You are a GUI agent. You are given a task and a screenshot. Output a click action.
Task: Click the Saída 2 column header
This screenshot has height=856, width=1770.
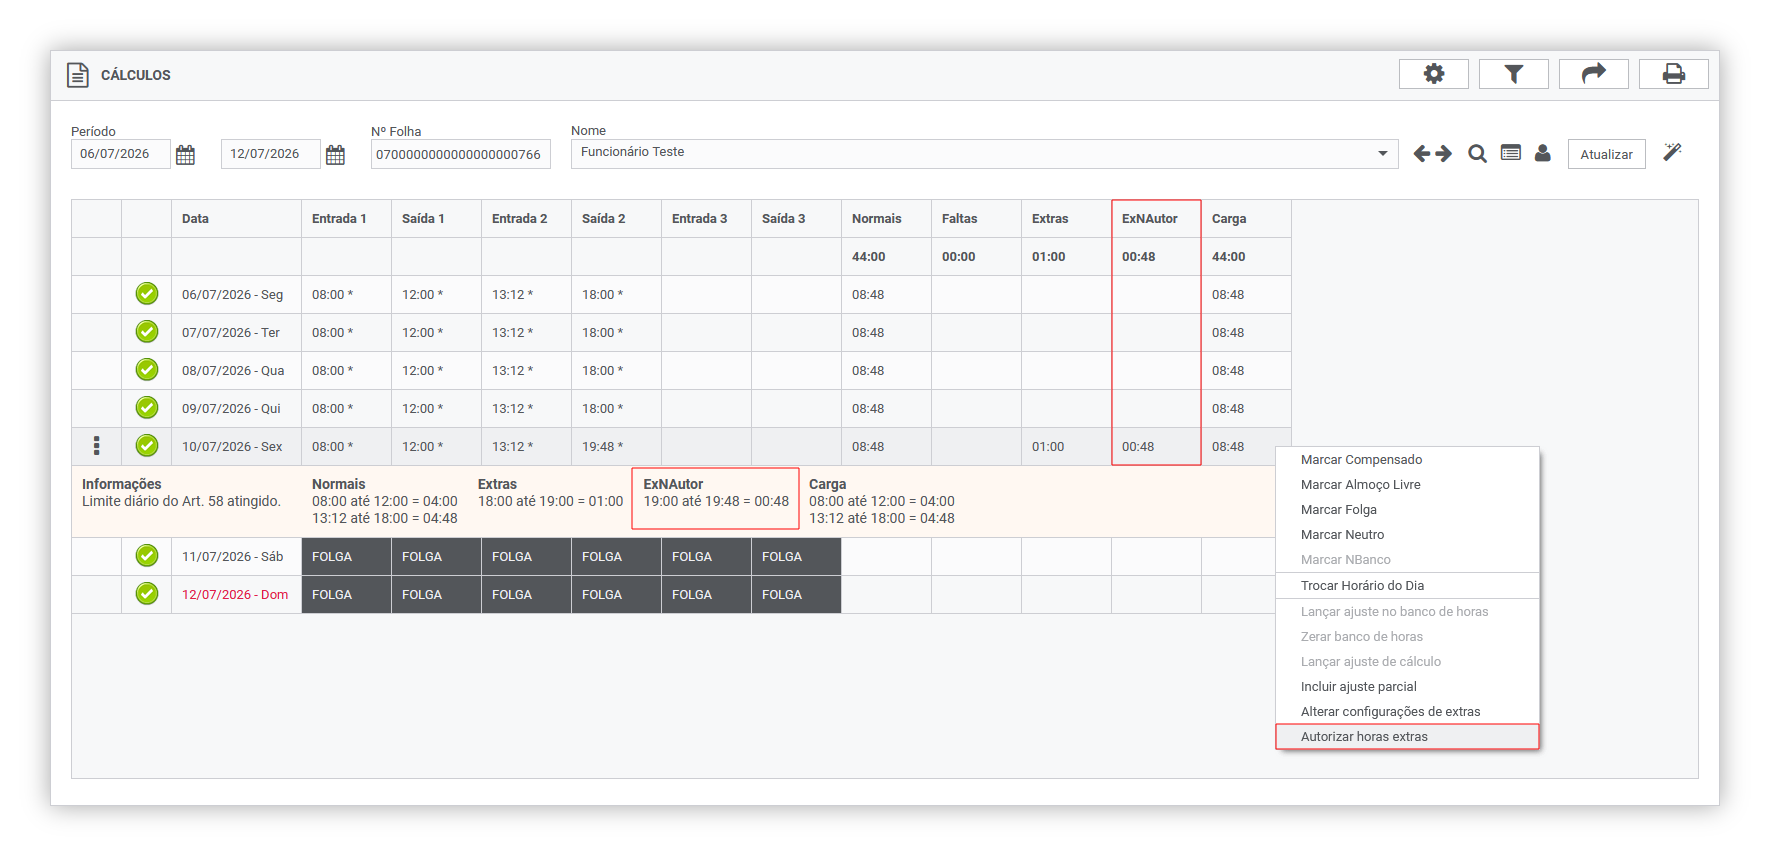coord(616,219)
